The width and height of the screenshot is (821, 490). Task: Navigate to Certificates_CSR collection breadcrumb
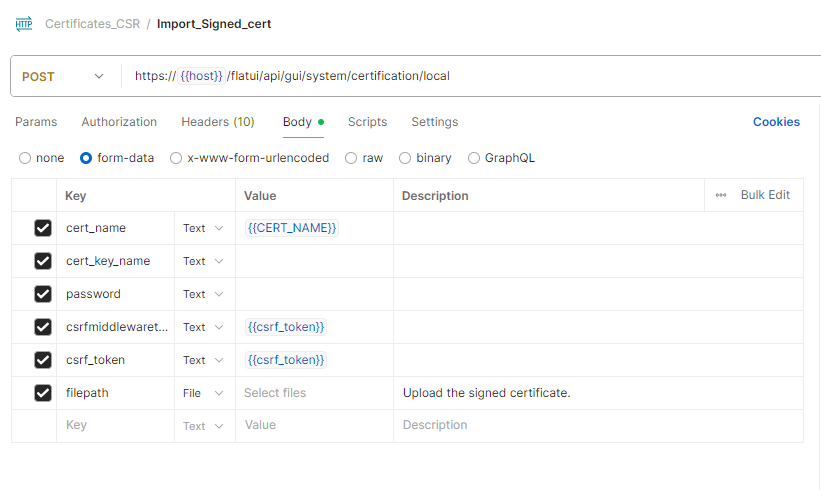92,23
